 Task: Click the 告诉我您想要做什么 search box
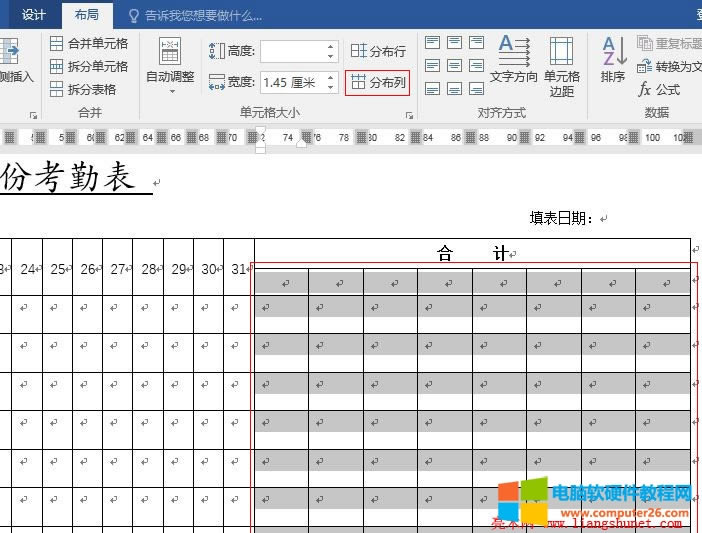[195, 16]
